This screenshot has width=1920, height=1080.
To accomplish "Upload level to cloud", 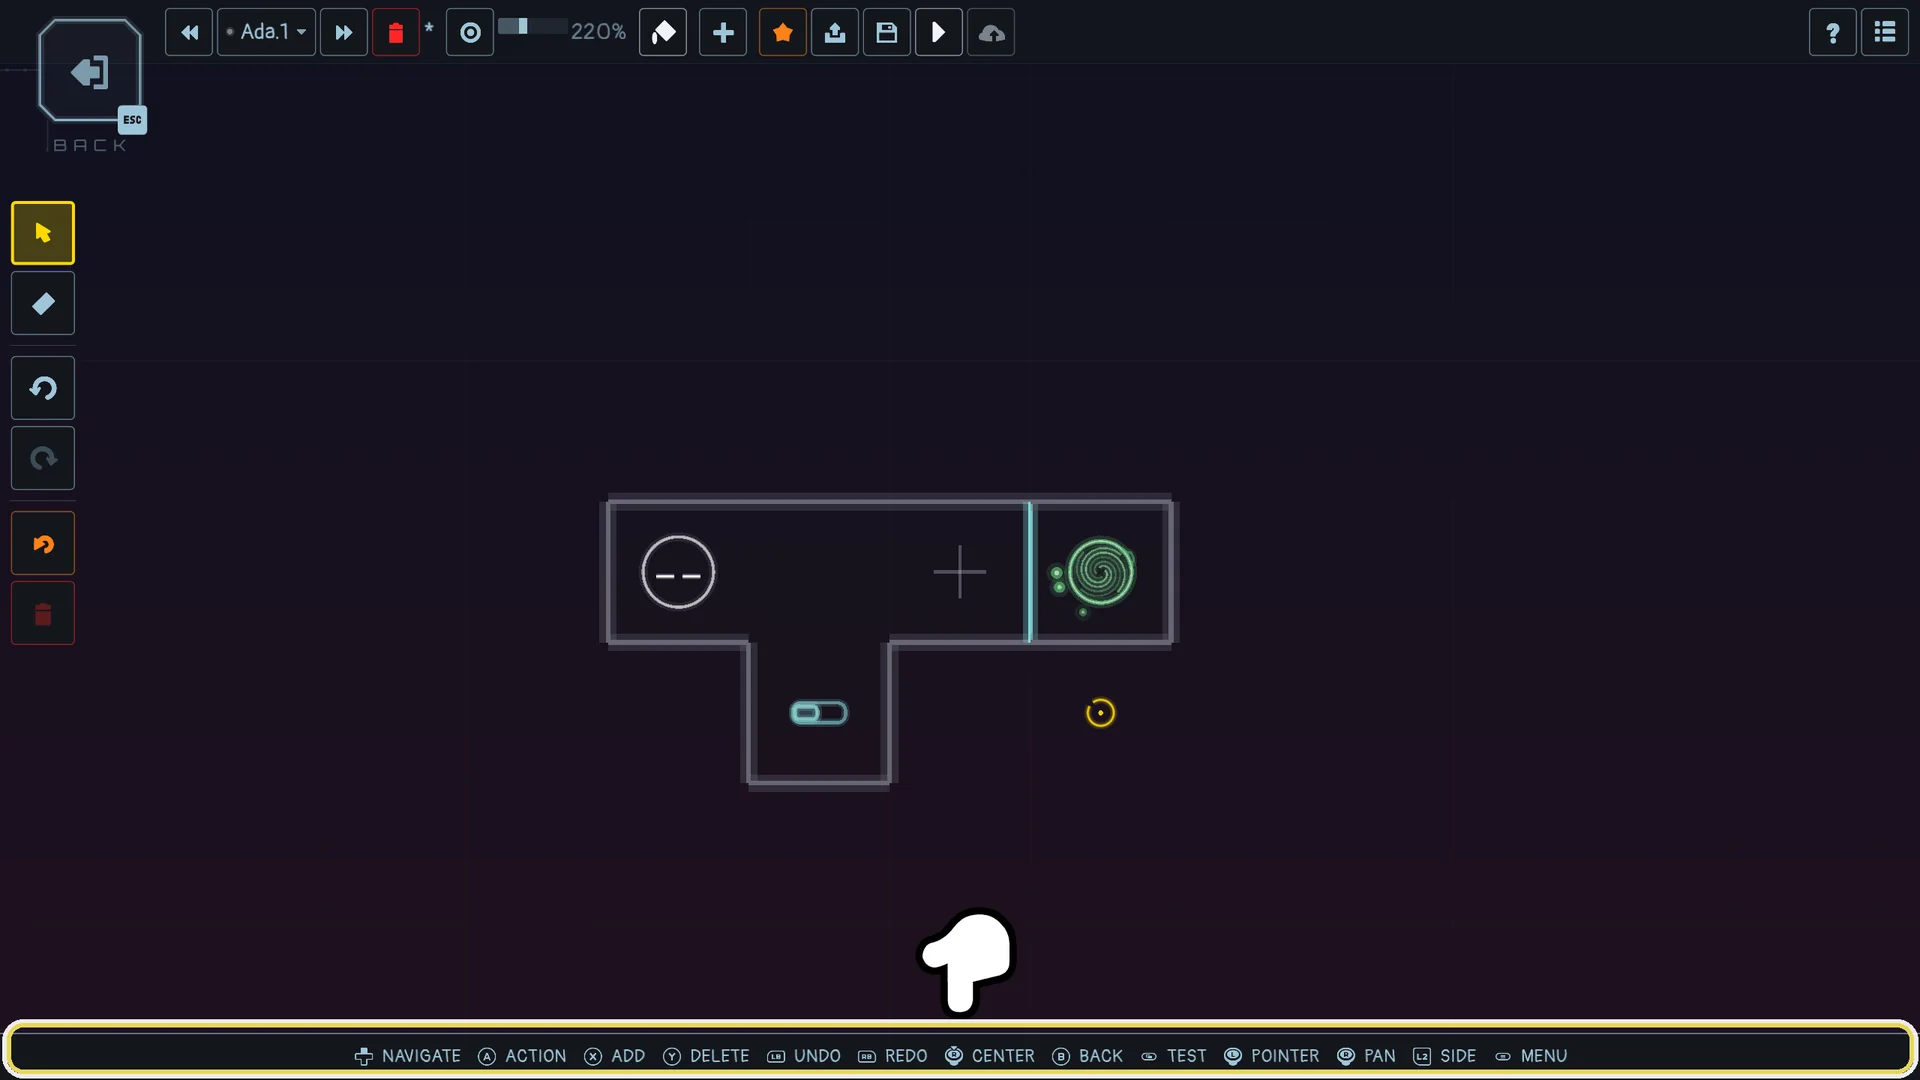I will coord(991,33).
